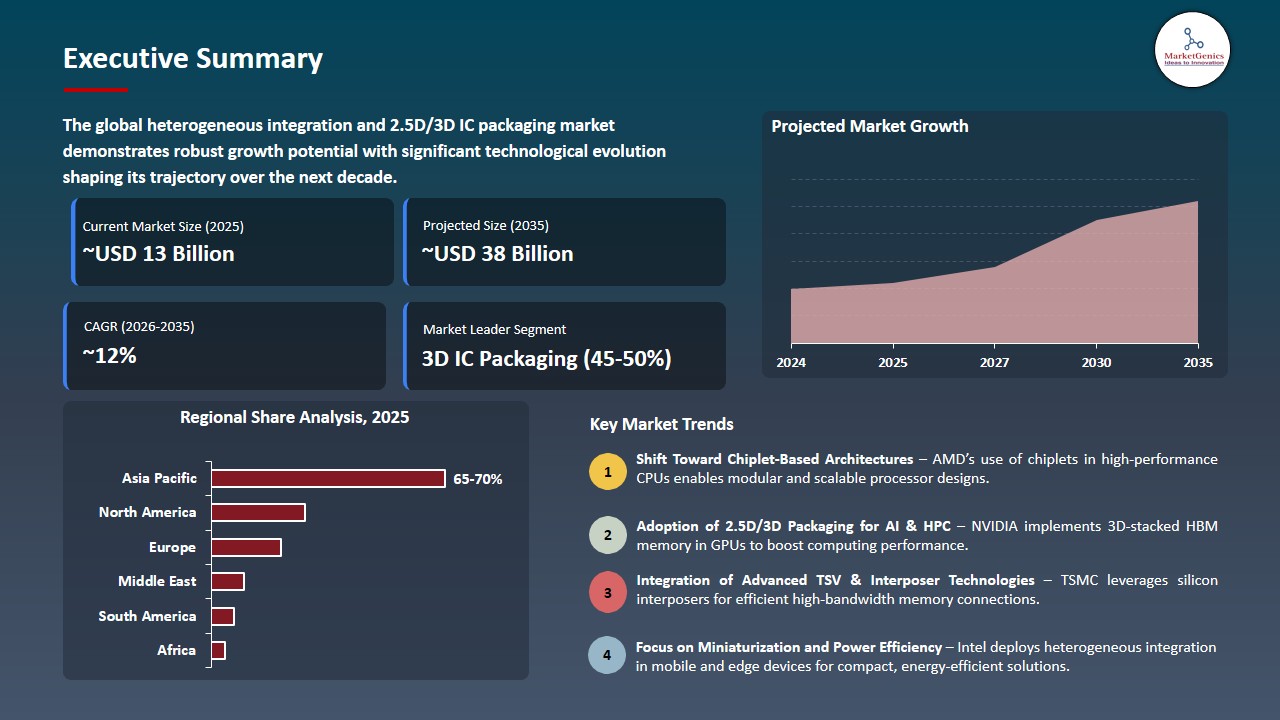The height and width of the screenshot is (720, 1280).
Task: Select the blue circle icon for trend 4
Action: 607,655
